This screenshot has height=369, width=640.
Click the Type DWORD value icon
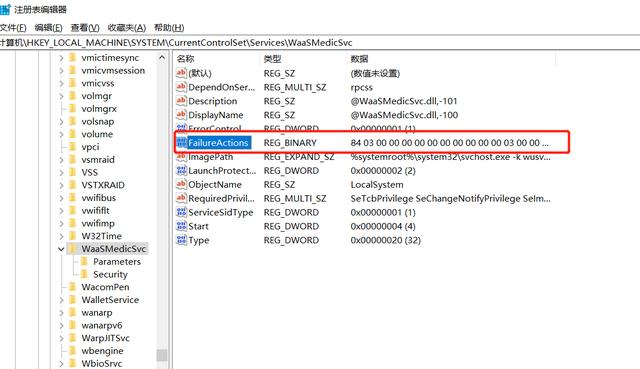point(181,240)
